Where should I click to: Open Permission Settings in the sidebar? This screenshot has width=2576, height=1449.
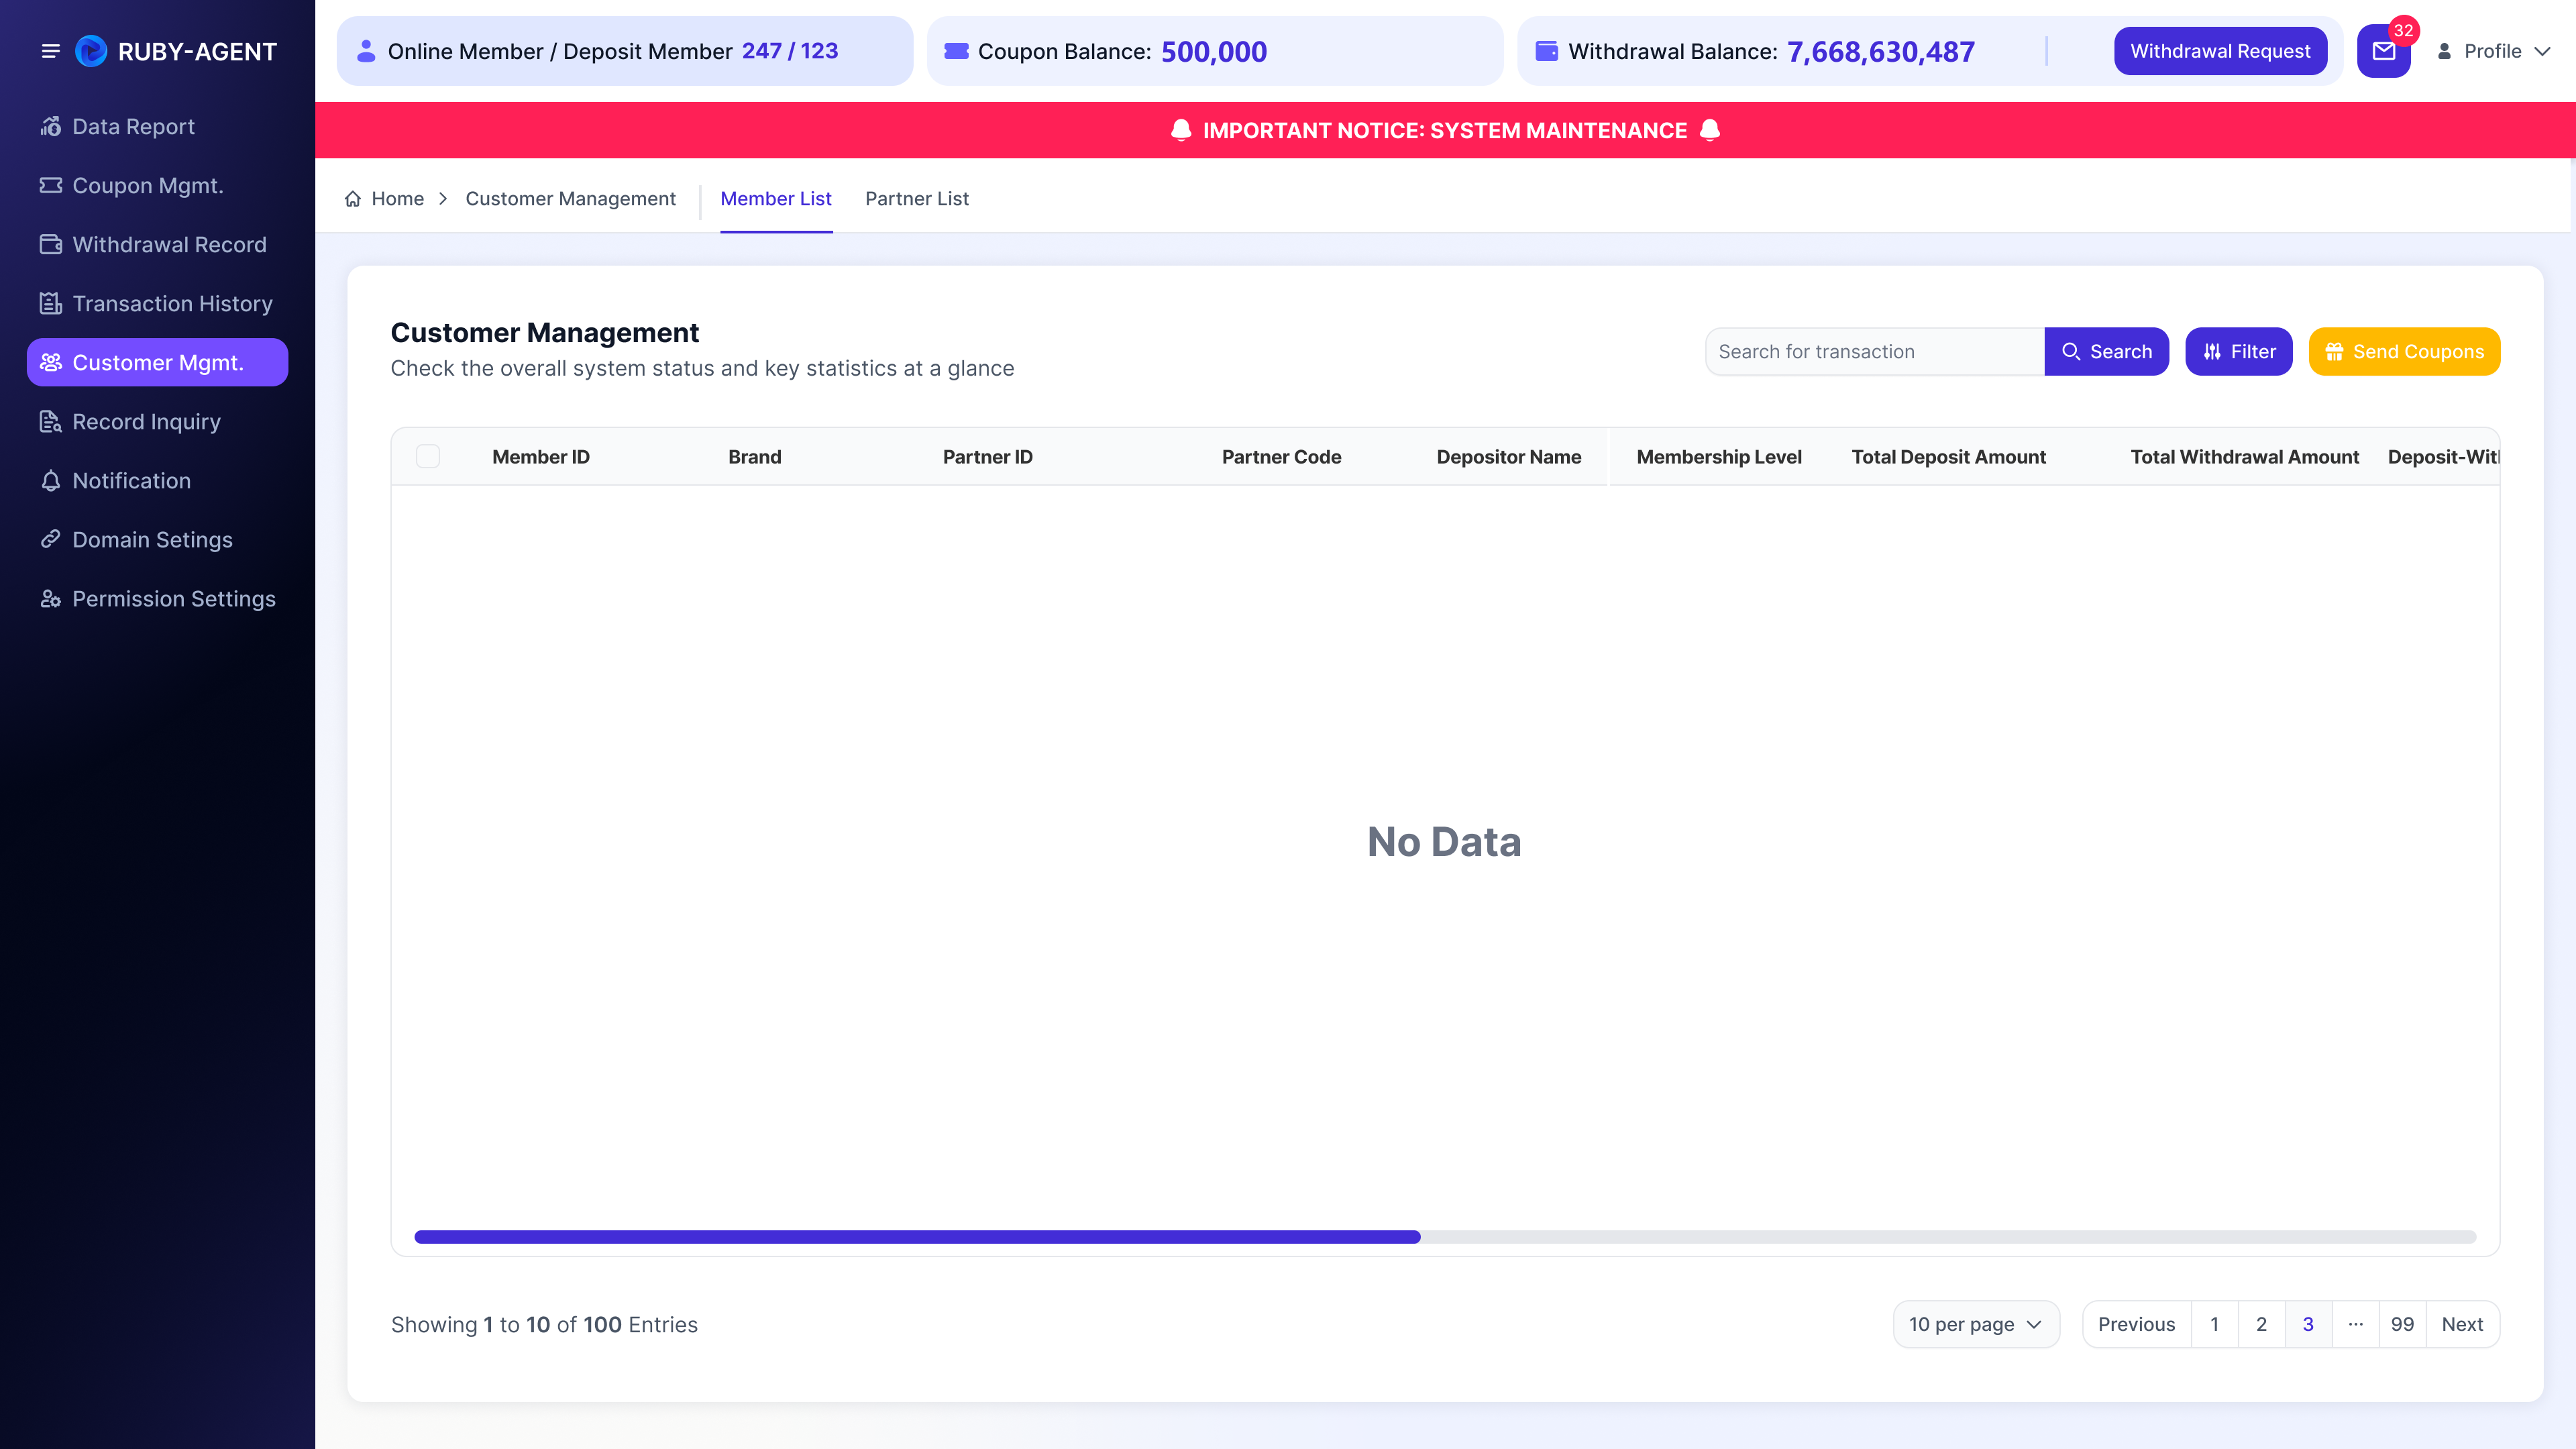157,599
